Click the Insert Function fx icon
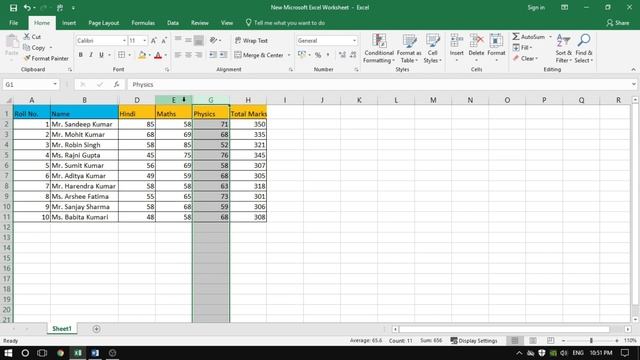Image resolution: width=640 pixels, height=360 pixels. [116, 84]
